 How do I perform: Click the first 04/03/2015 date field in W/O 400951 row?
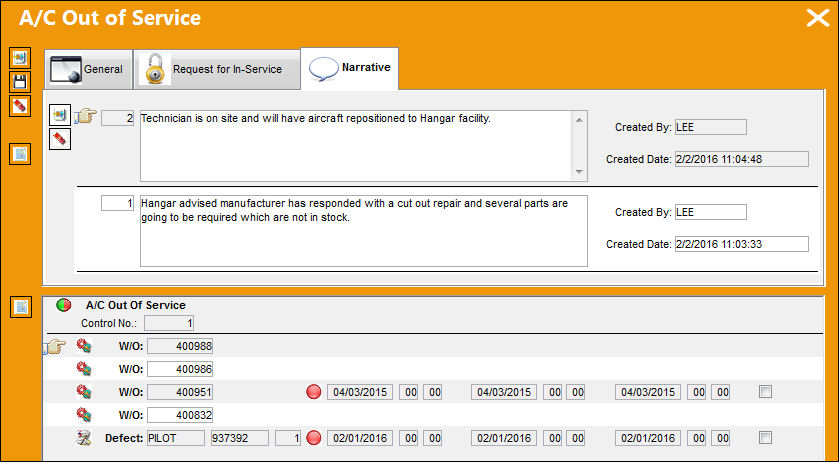point(360,392)
